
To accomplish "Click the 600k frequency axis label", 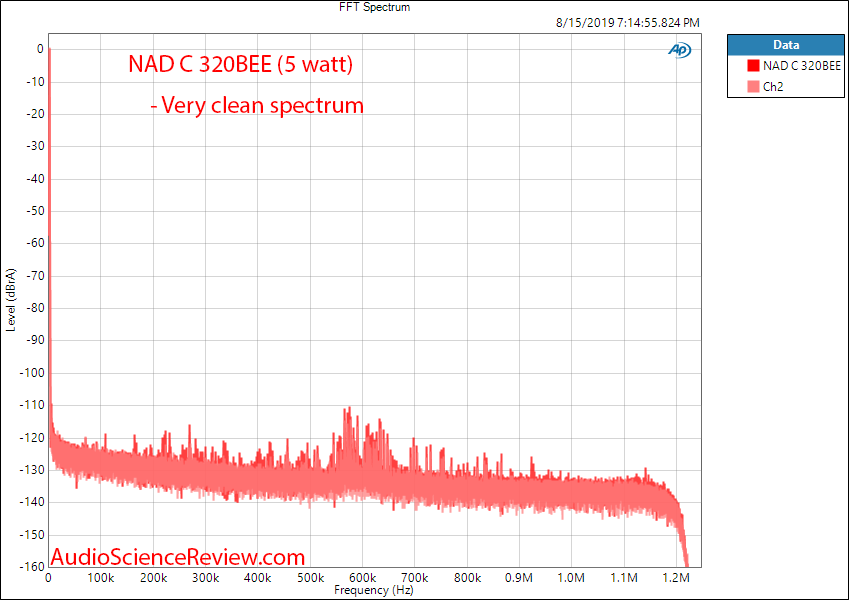I will 363,578.
